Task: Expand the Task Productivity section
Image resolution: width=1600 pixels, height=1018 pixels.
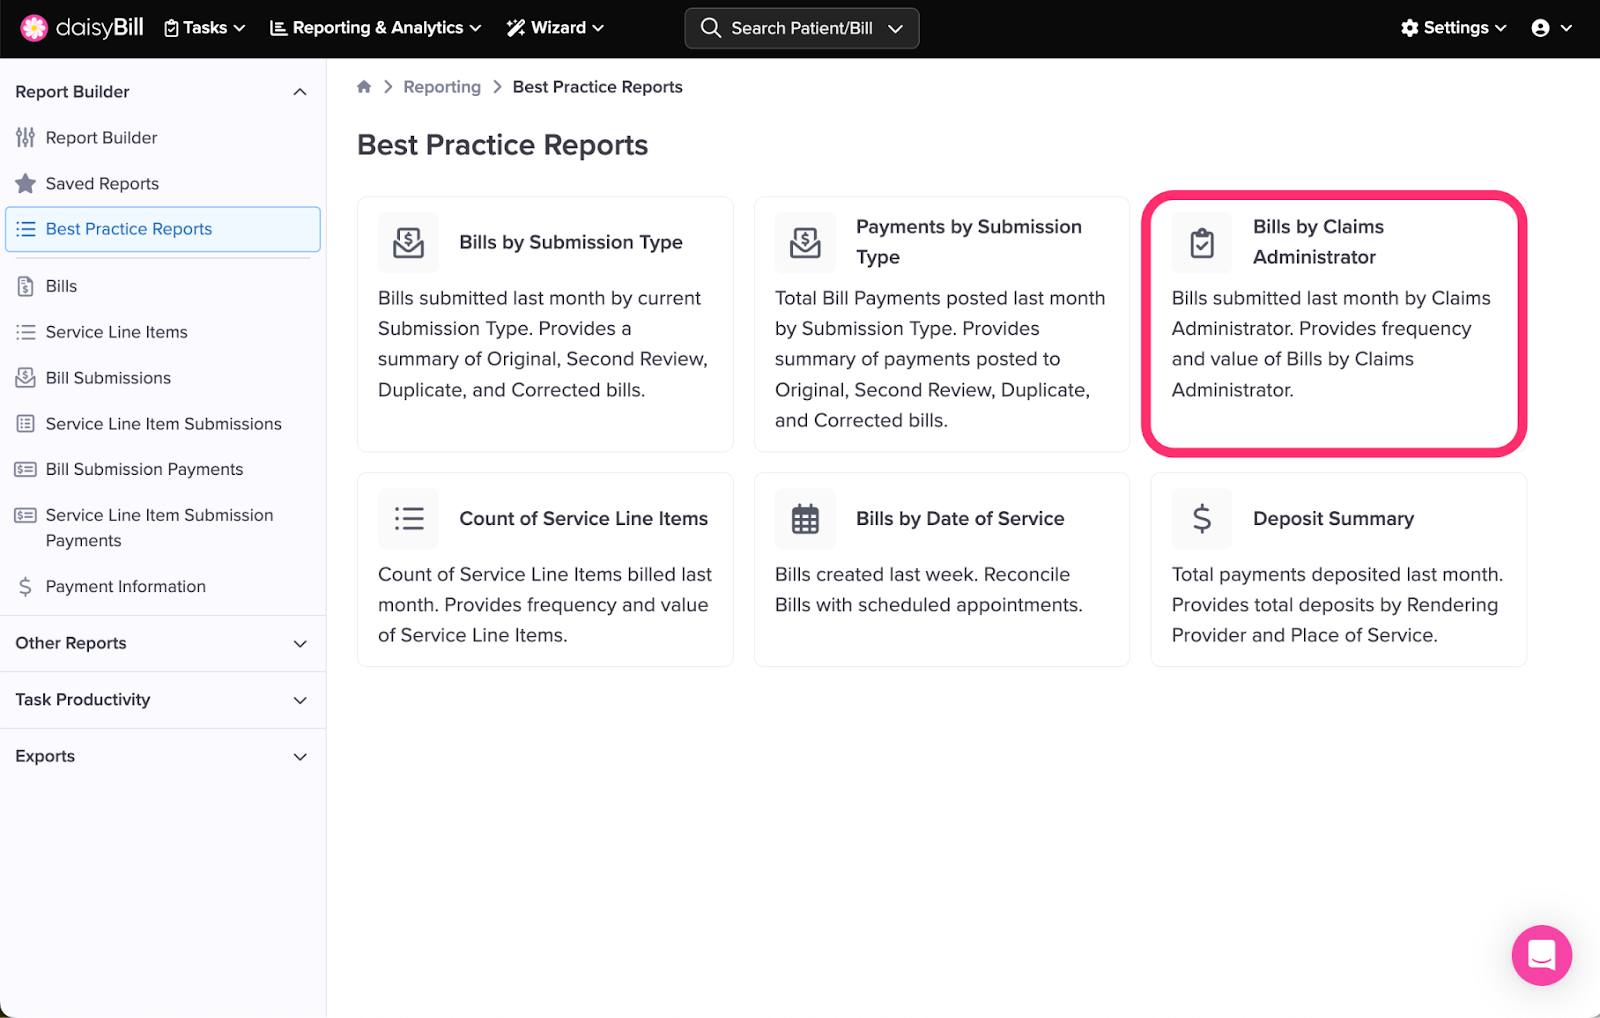Action: (x=299, y=700)
